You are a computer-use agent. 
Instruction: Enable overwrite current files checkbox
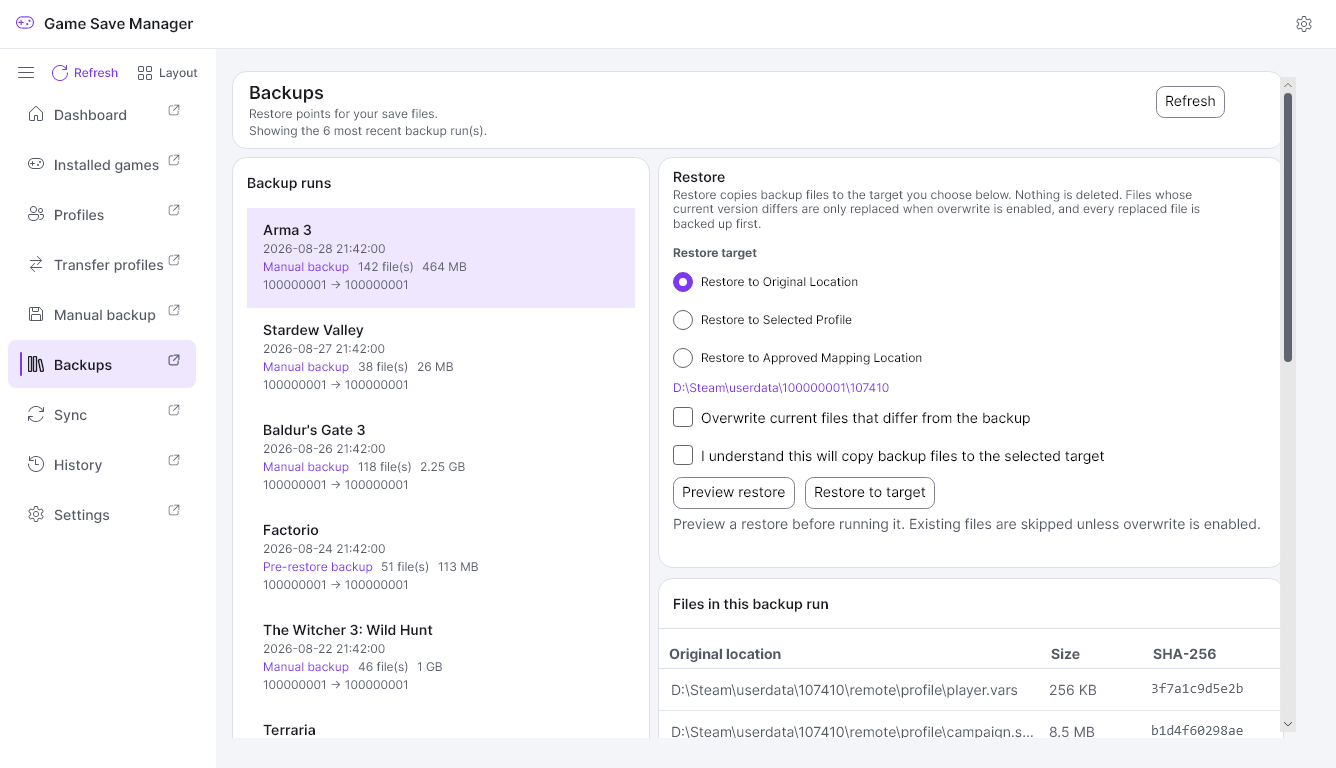[x=683, y=417]
